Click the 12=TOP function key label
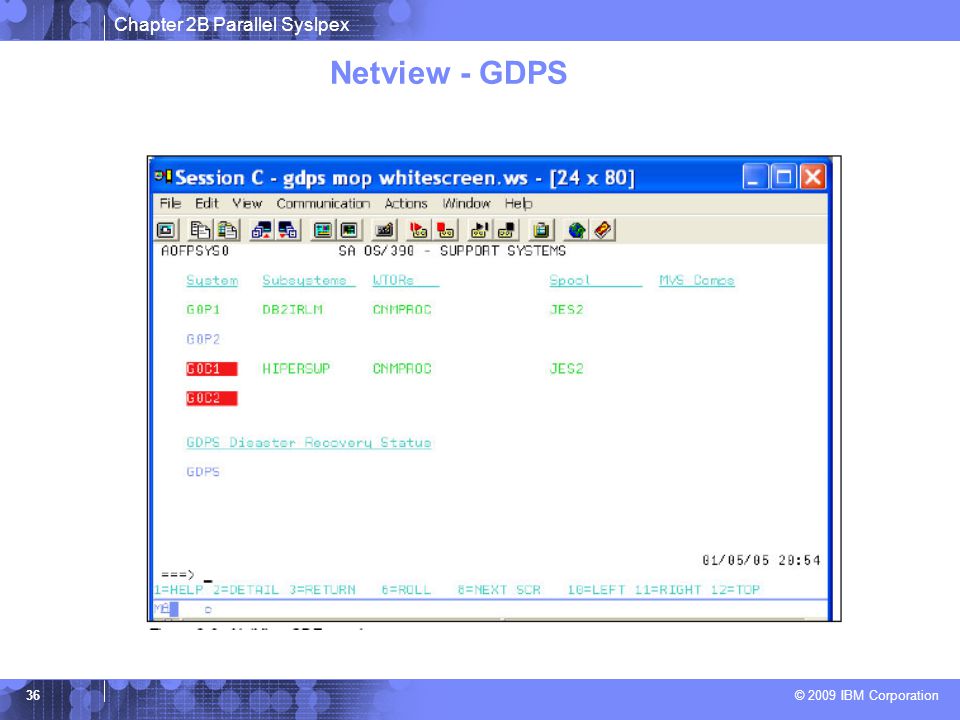The image size is (960, 720). point(735,590)
